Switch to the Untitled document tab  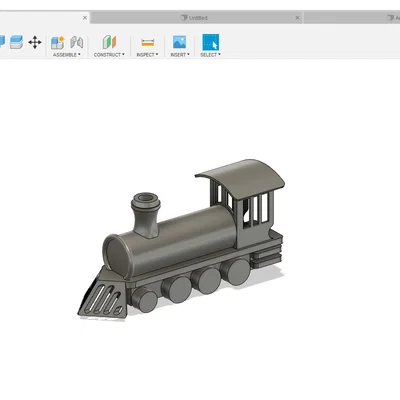tap(197, 18)
